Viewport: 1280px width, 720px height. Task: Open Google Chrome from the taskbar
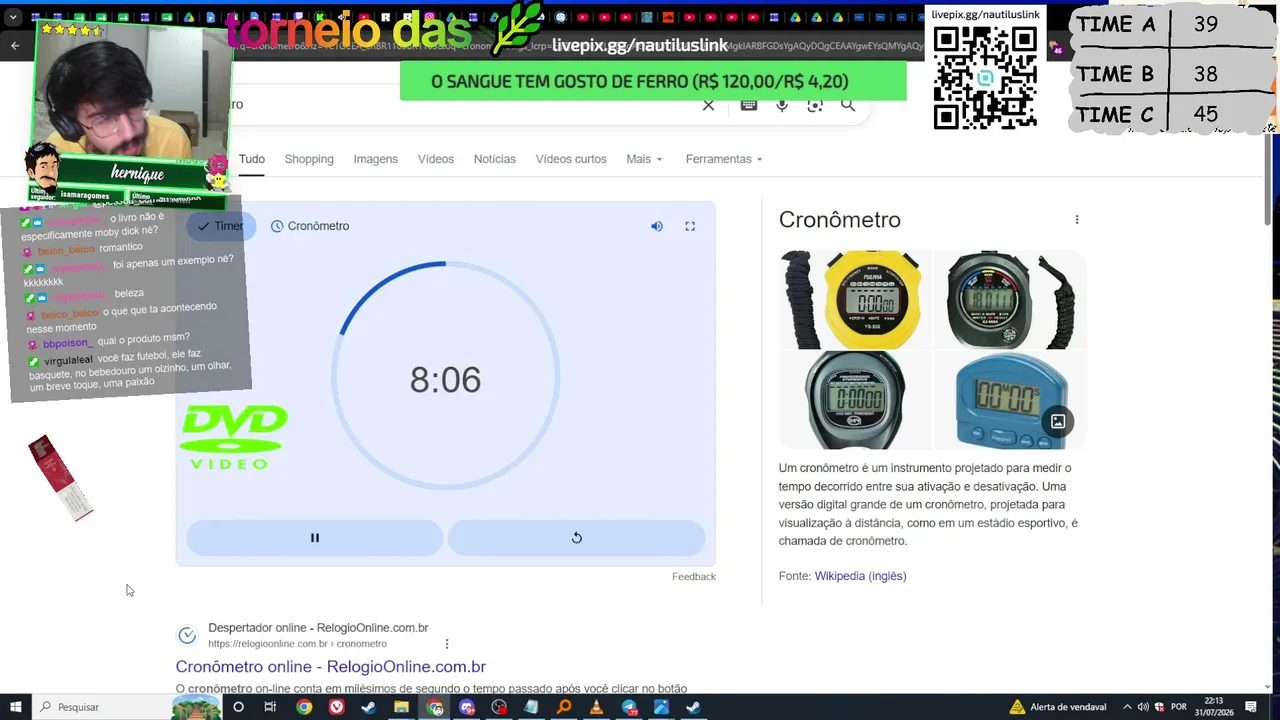[x=304, y=707]
